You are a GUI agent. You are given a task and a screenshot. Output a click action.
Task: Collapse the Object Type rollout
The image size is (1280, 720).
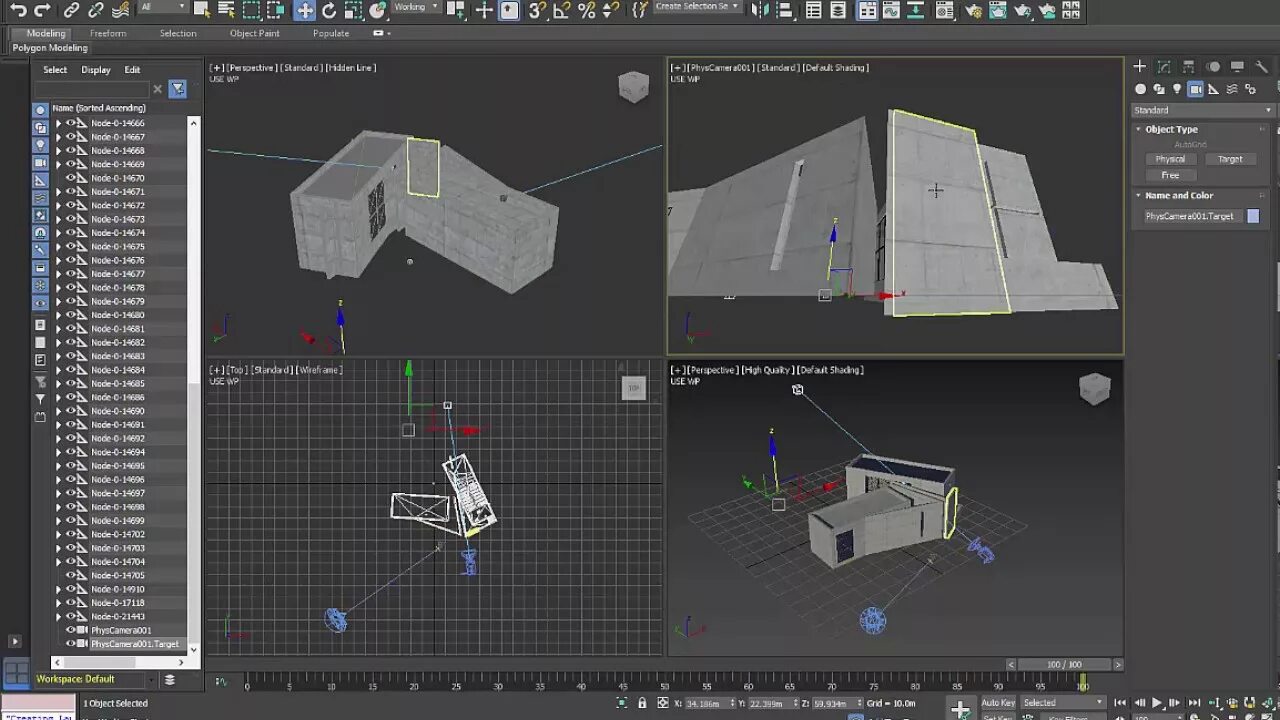pos(1139,128)
